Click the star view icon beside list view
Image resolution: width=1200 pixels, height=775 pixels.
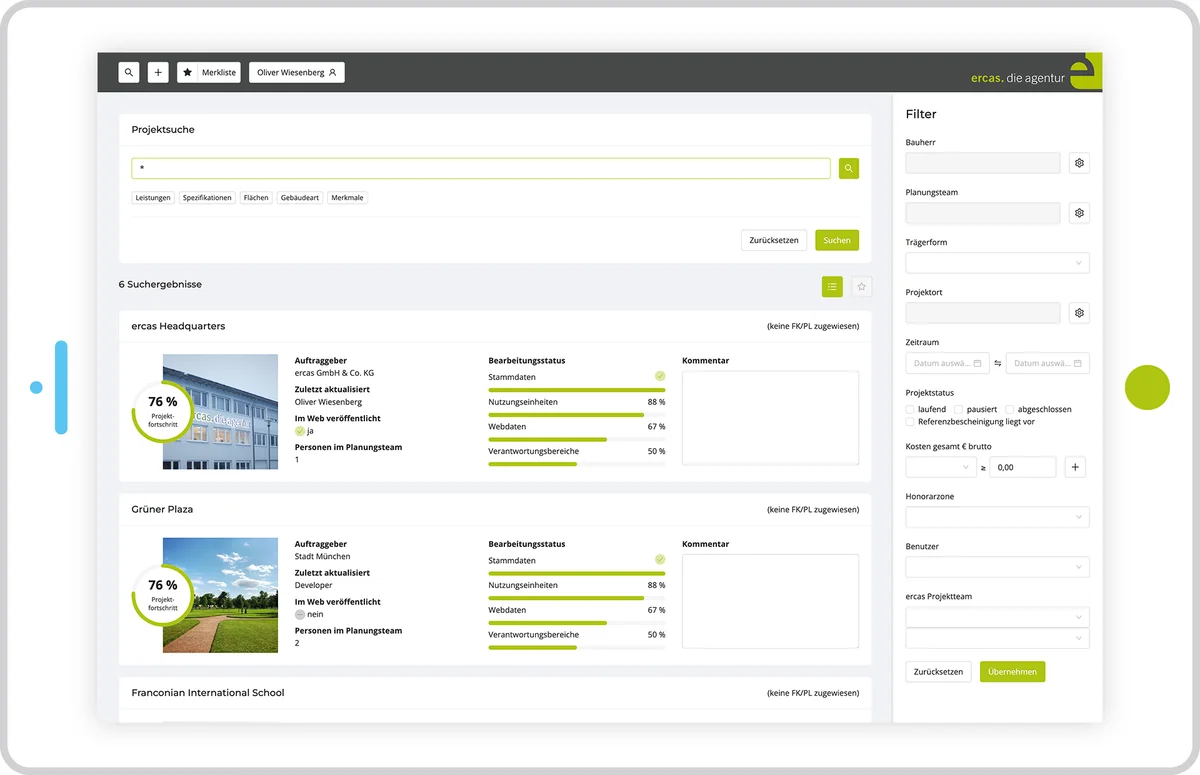(861, 286)
